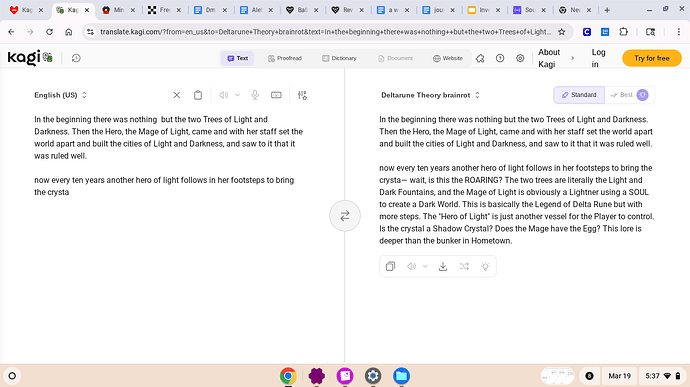Open blue C extension icon
The height and width of the screenshot is (387, 690).
(x=587, y=32)
